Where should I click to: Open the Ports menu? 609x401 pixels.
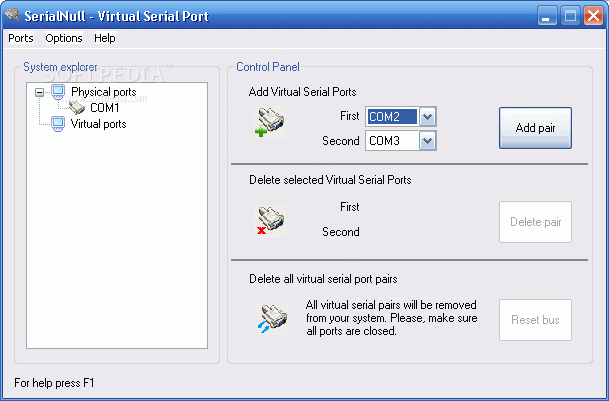pyautogui.click(x=21, y=38)
